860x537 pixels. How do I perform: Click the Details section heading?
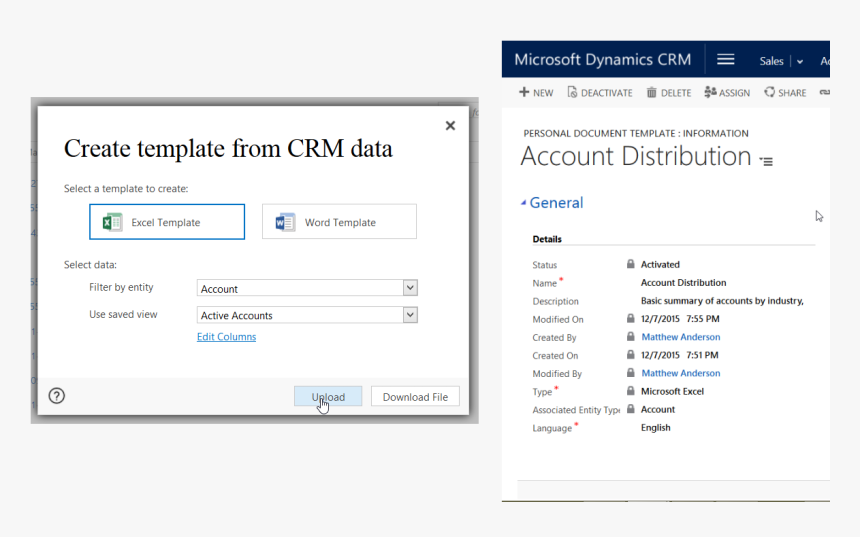tap(547, 239)
